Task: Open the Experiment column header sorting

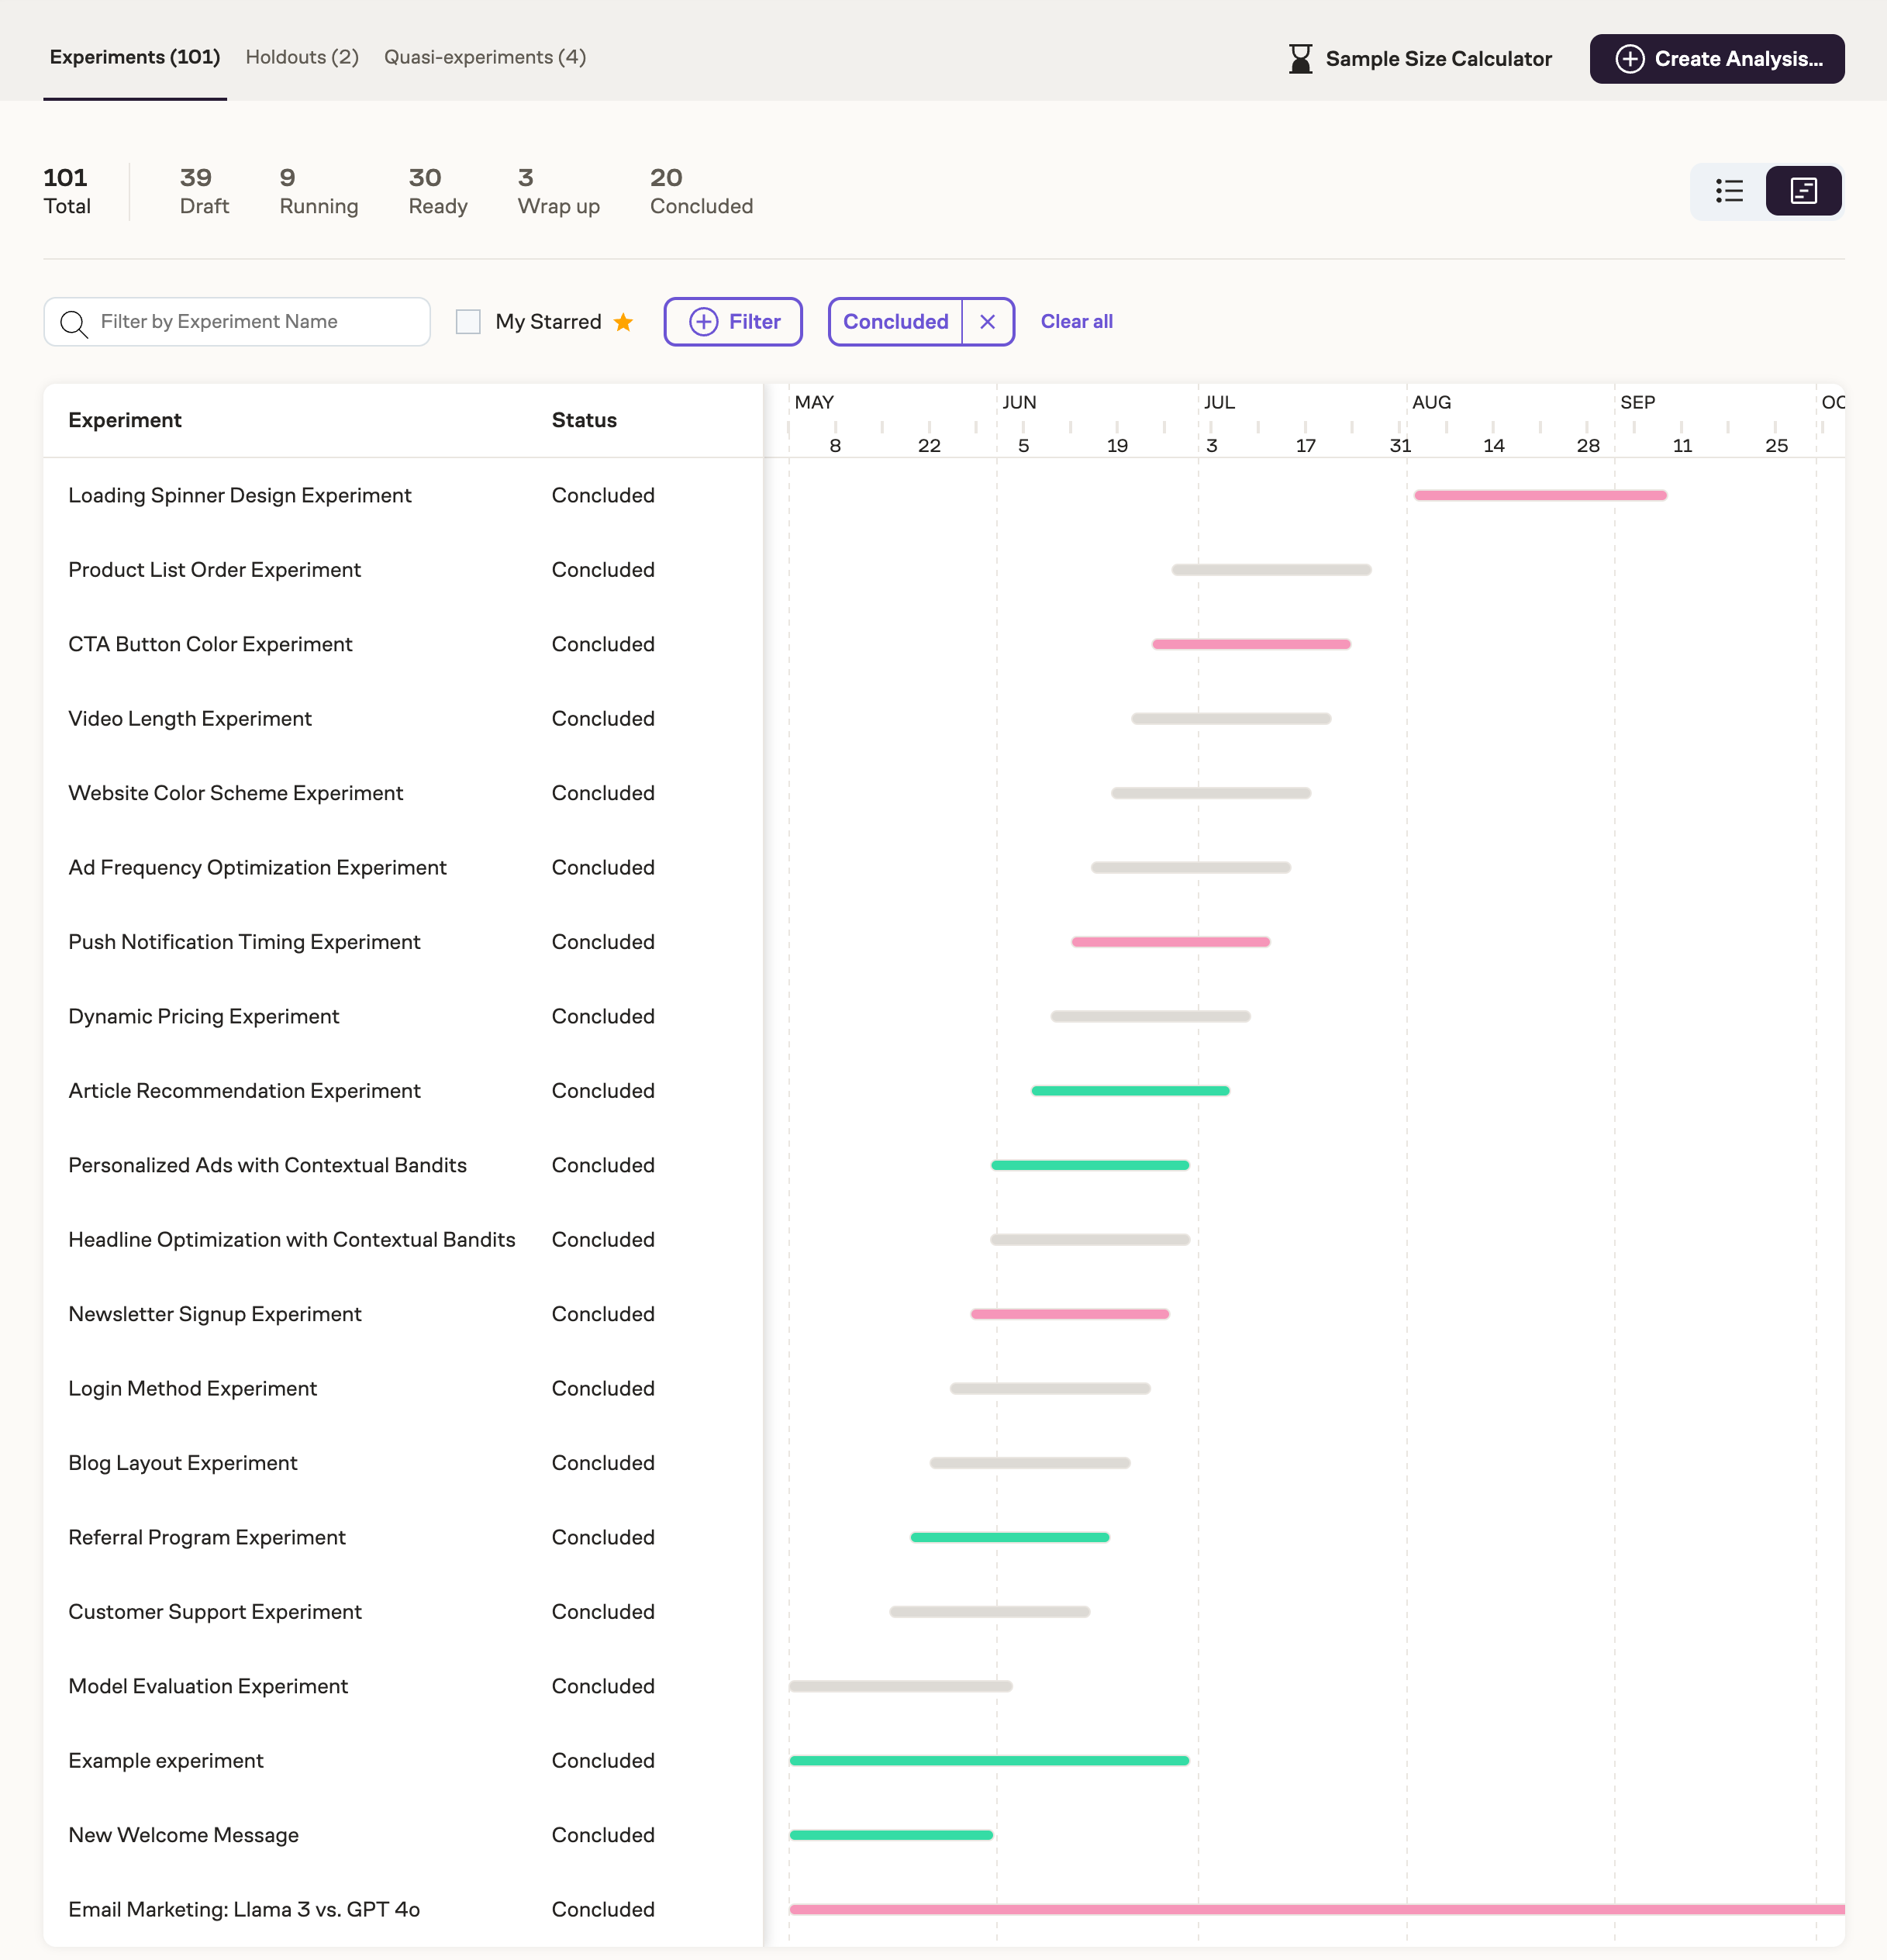Action: click(x=125, y=420)
